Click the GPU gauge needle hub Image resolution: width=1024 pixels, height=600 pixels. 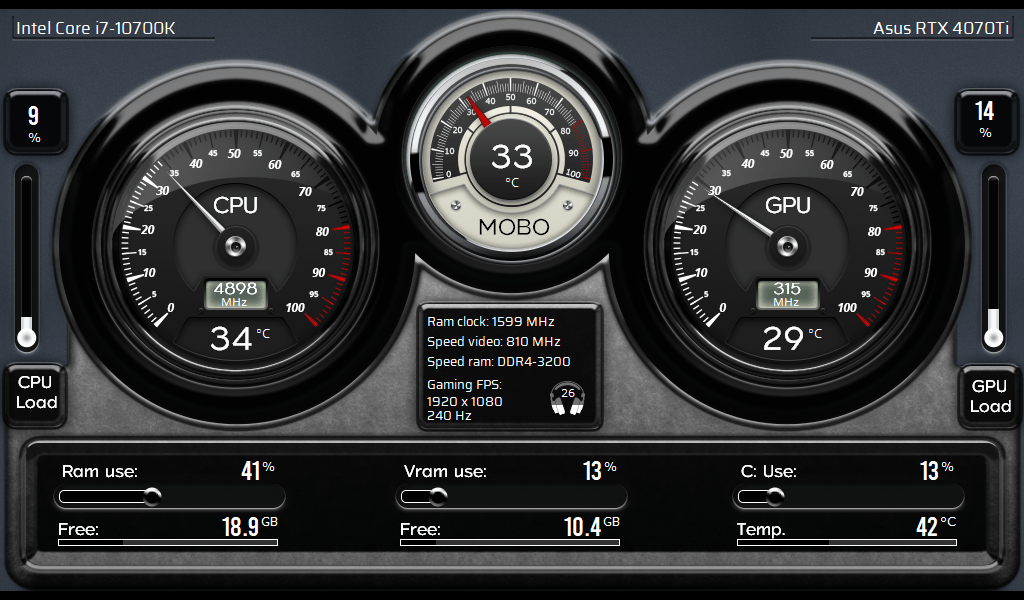[786, 245]
